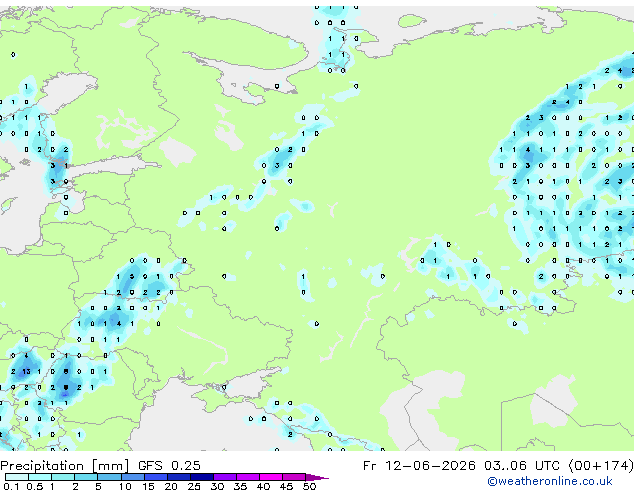
Task: Click the 0.5 to 1 mm legend swatch
Action: (x=40, y=477)
